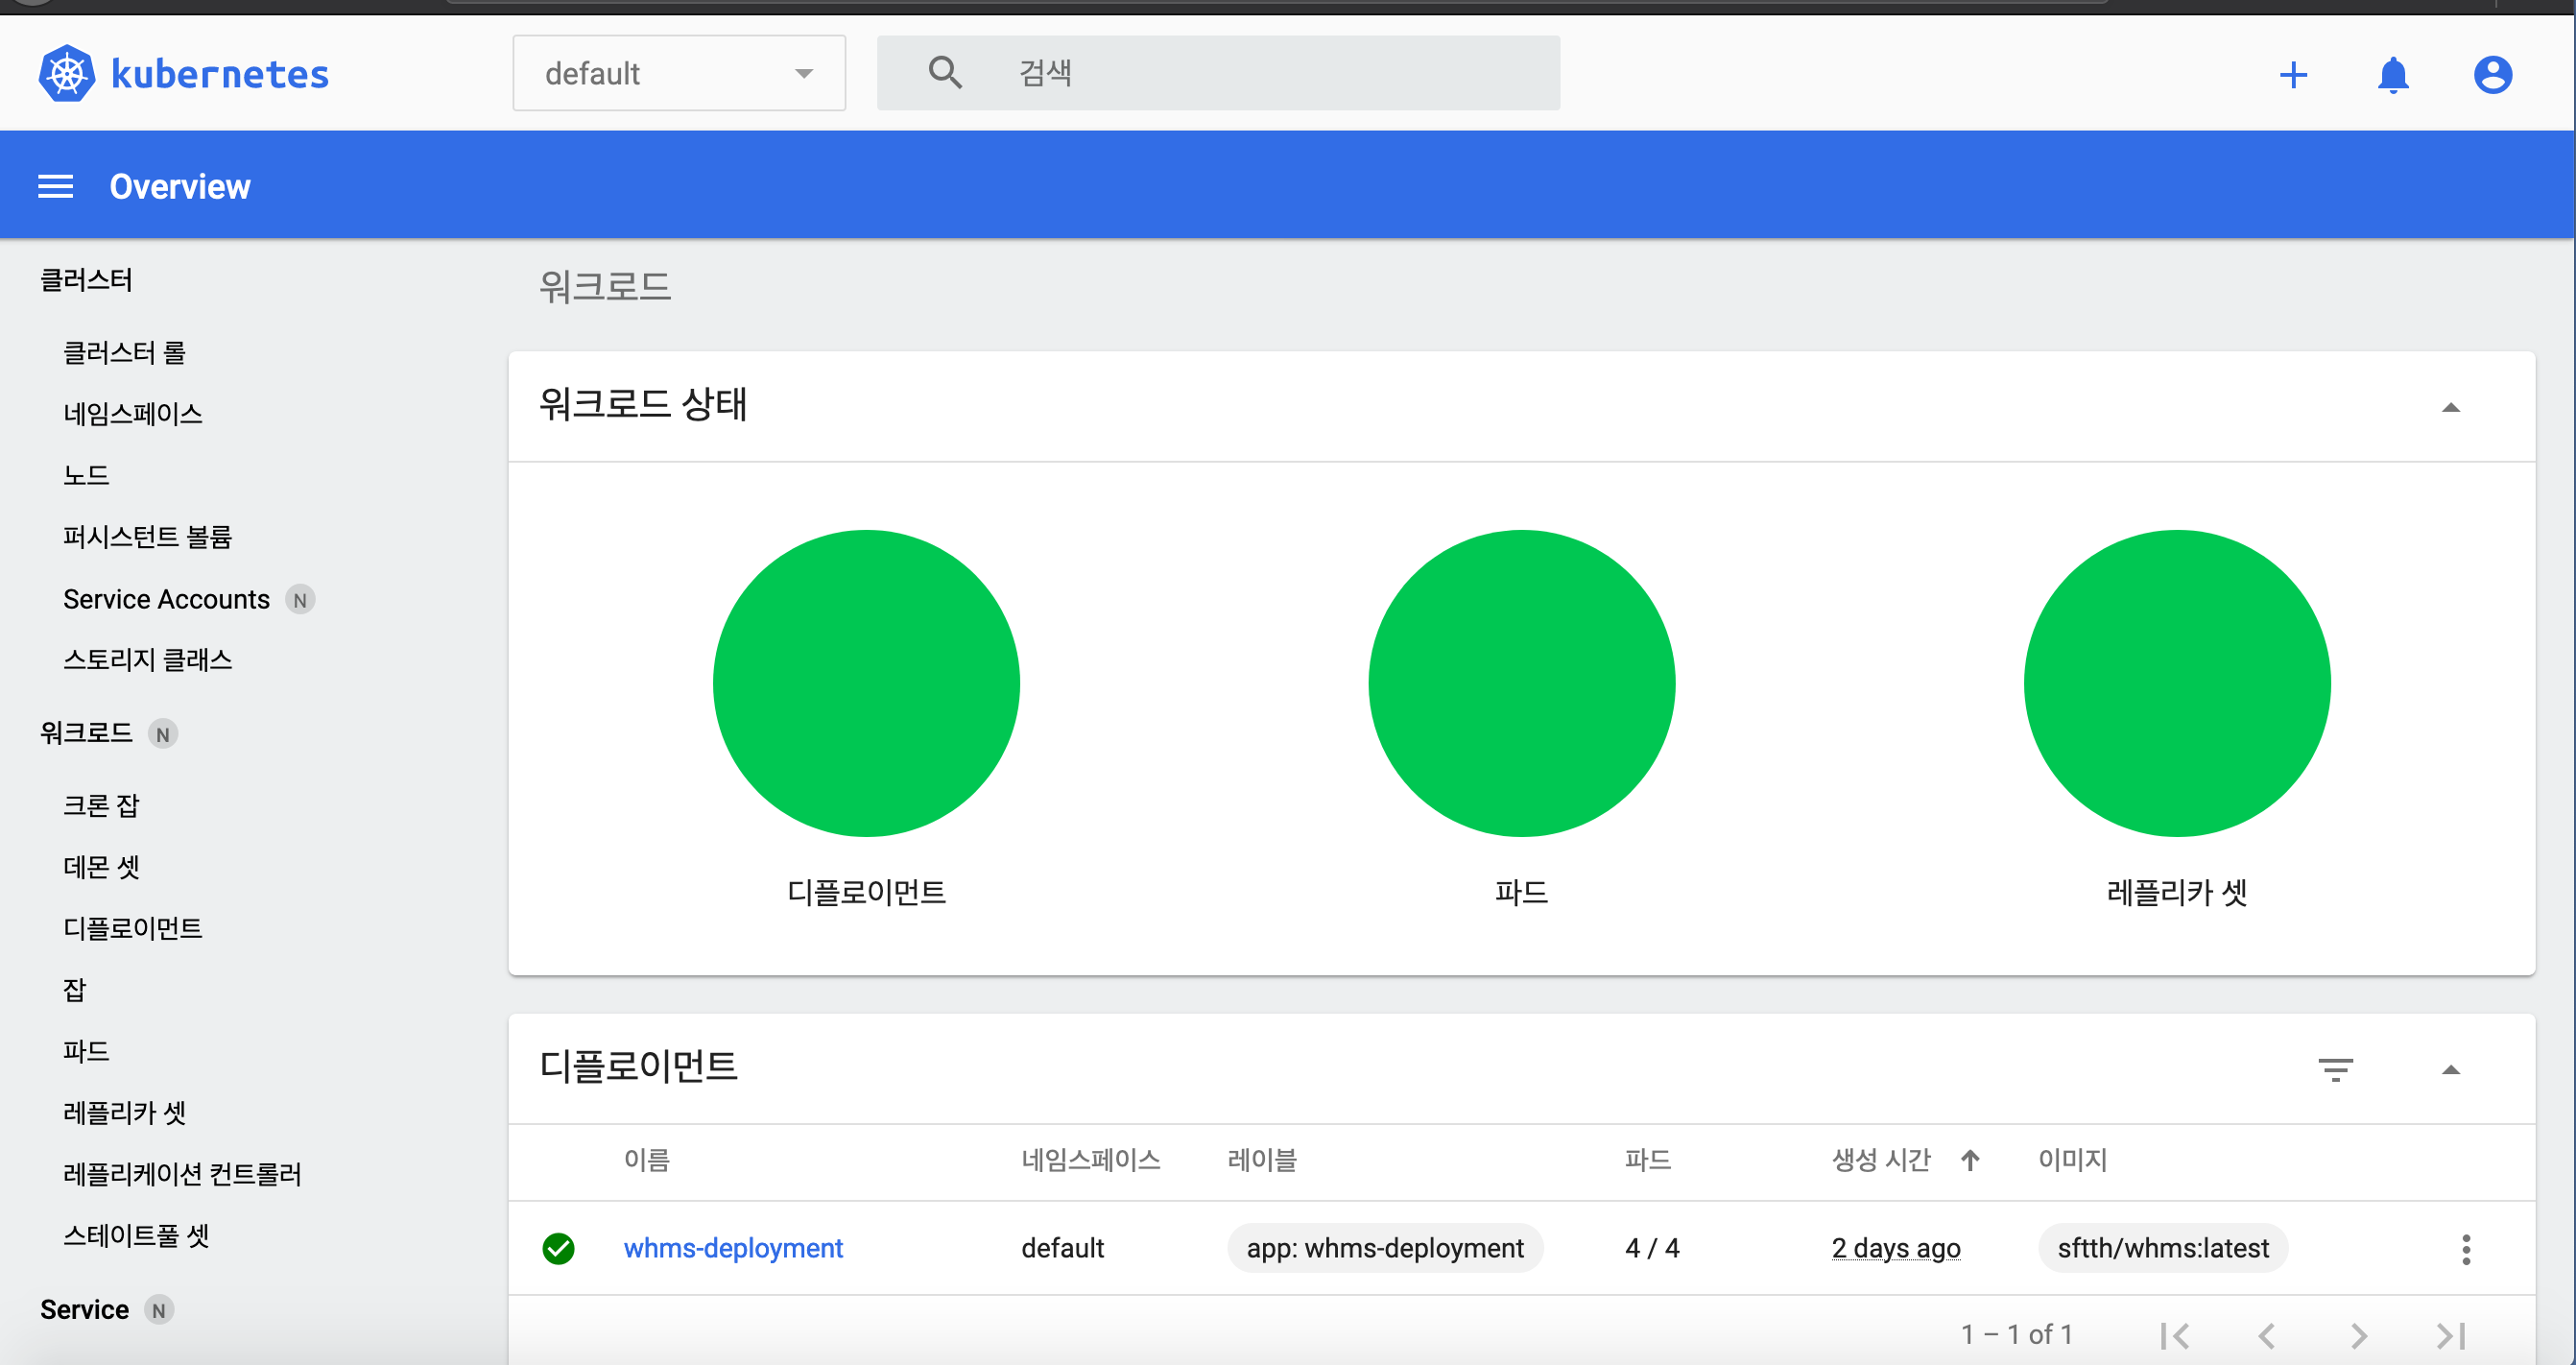Open 네임스페이스 in sidebar
This screenshot has height=1365, width=2576.
[133, 414]
